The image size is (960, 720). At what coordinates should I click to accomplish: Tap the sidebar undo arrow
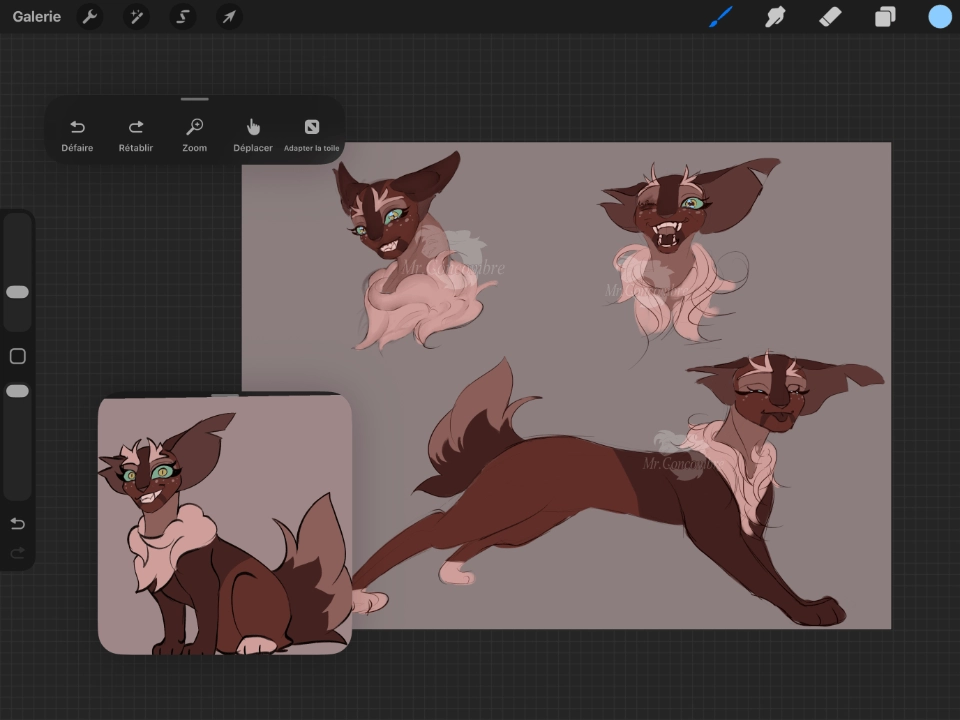coord(17,524)
